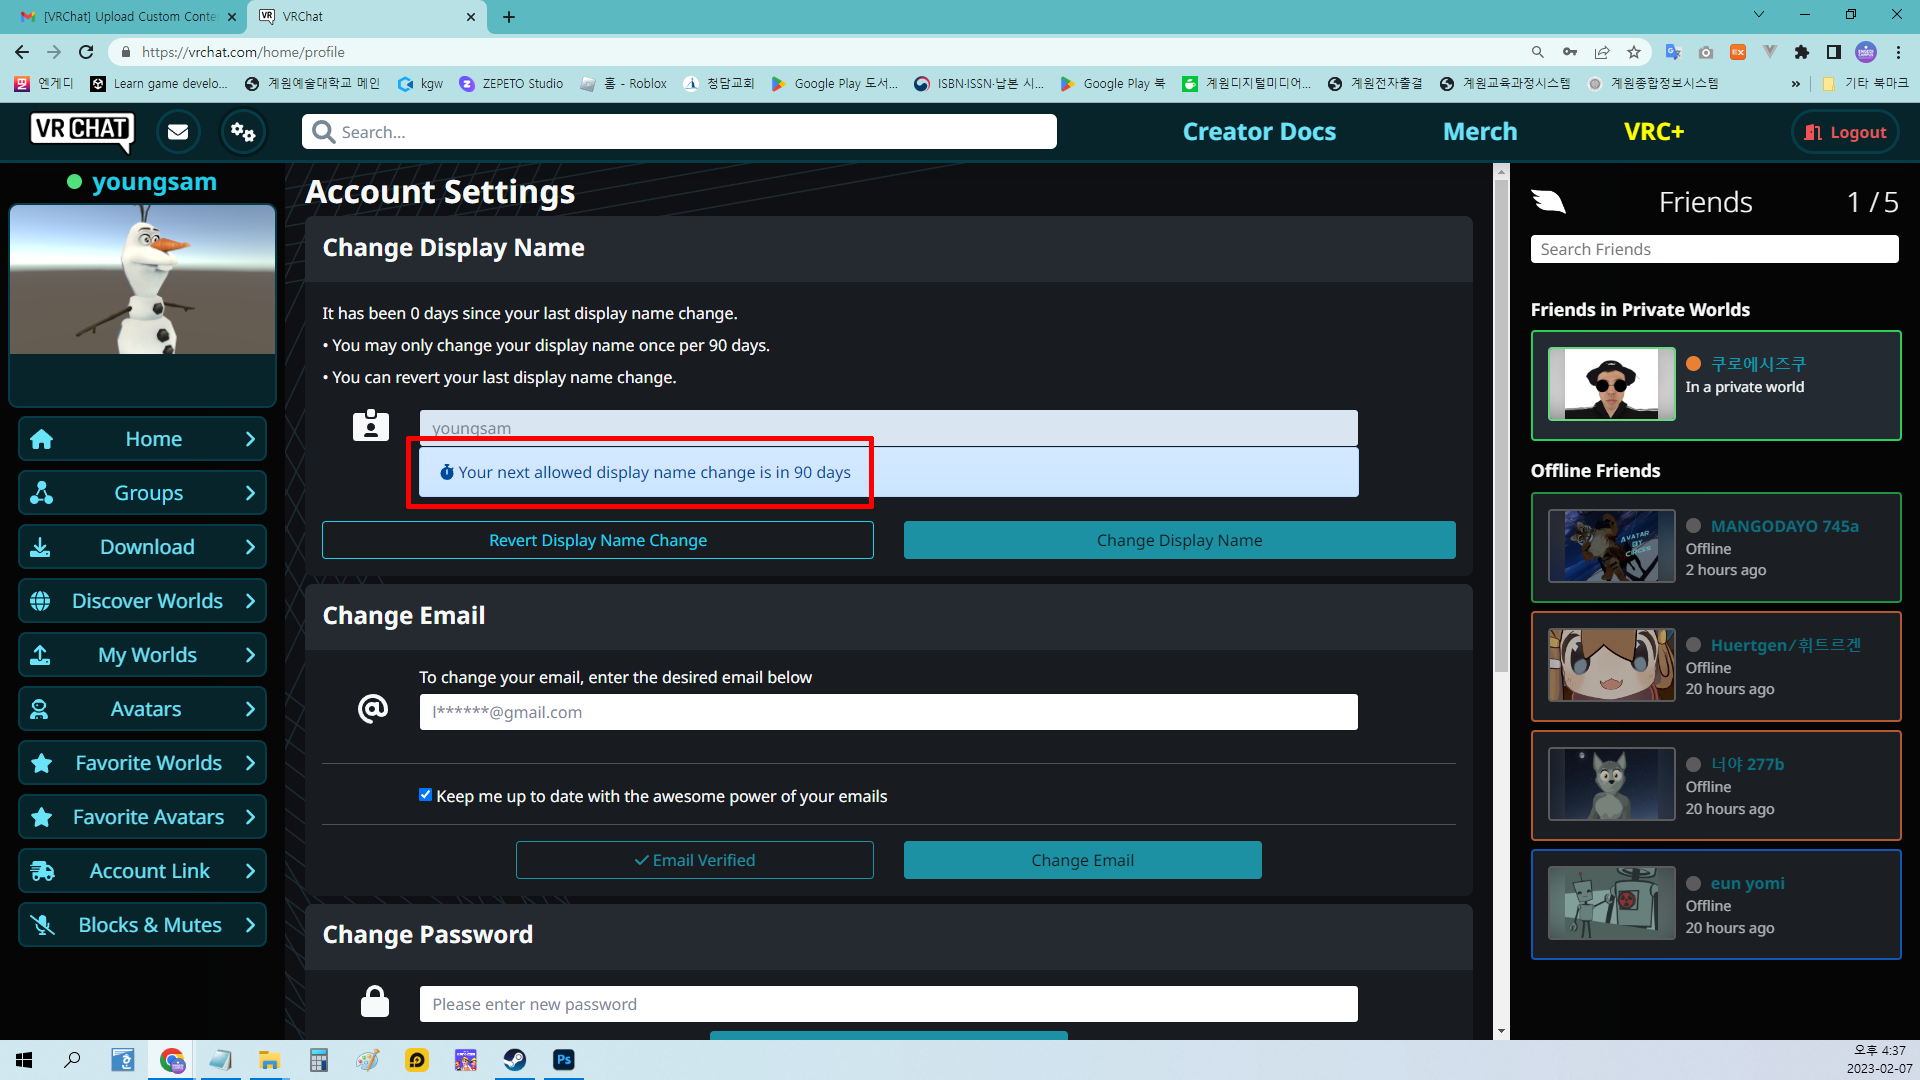Open the VRChat messages envelope icon
The height and width of the screenshot is (1080, 1920).
pos(178,131)
